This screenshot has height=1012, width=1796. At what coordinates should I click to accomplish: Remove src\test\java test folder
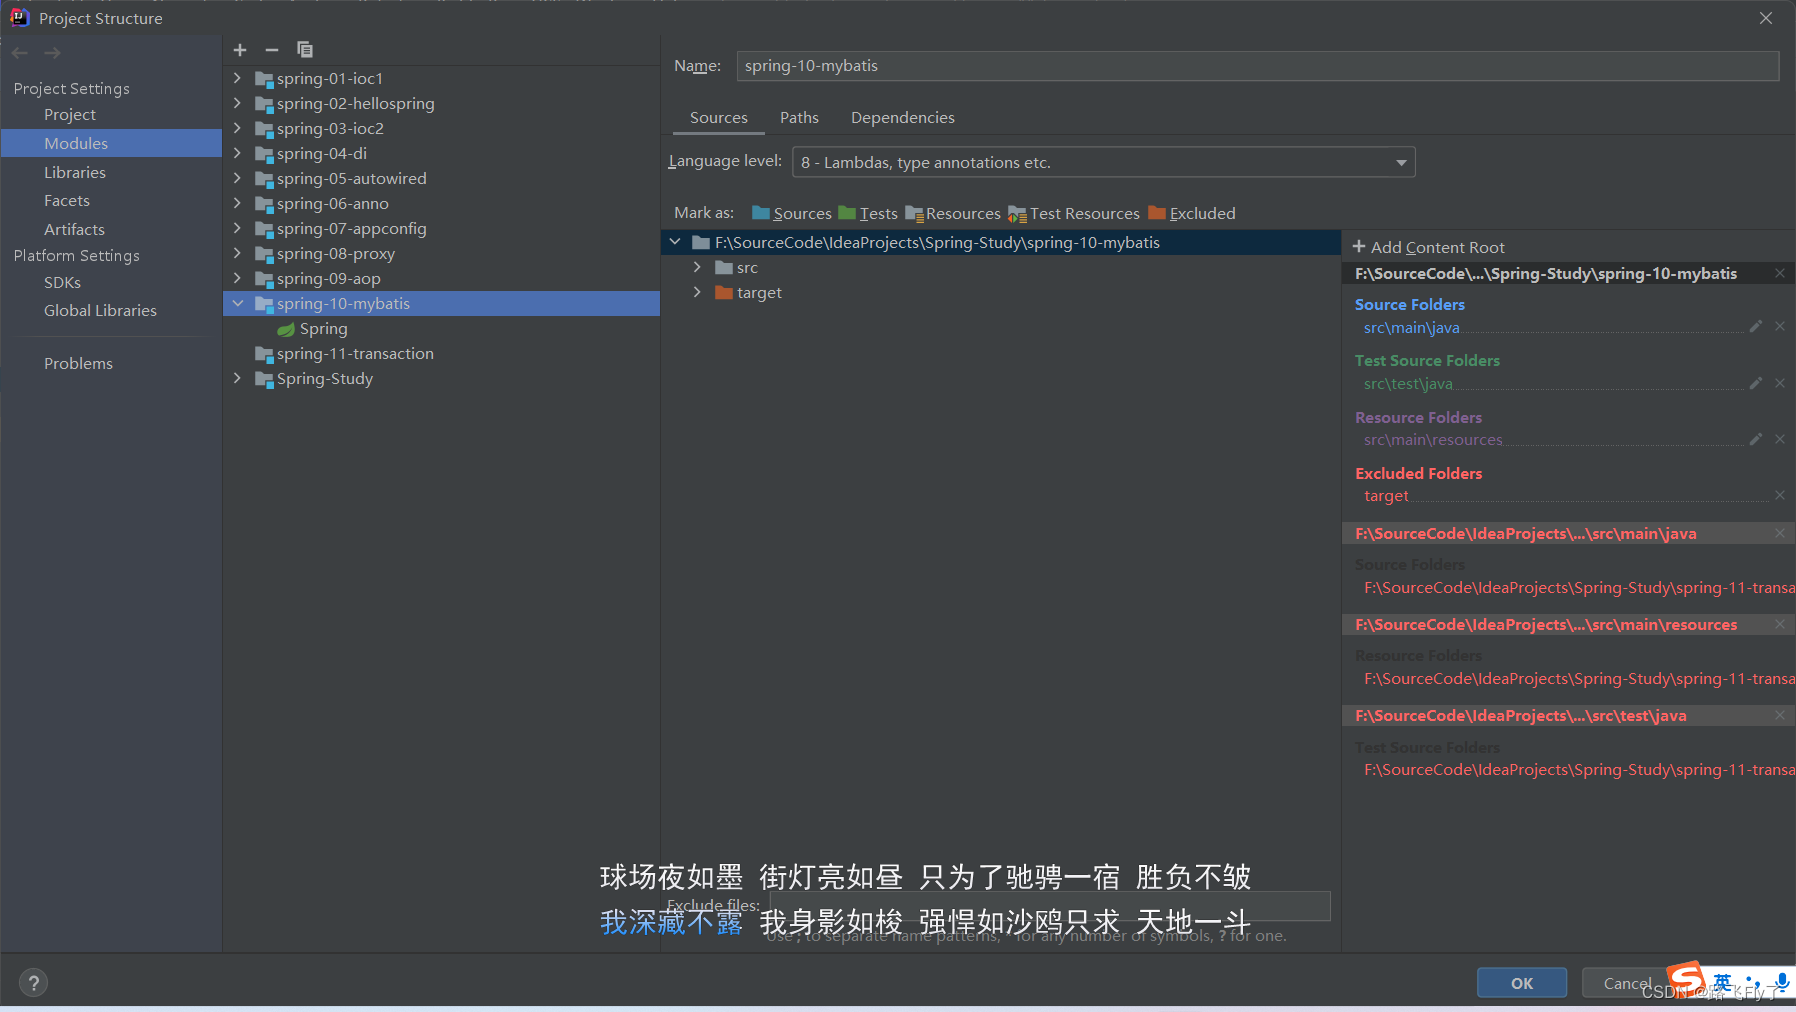point(1780,383)
